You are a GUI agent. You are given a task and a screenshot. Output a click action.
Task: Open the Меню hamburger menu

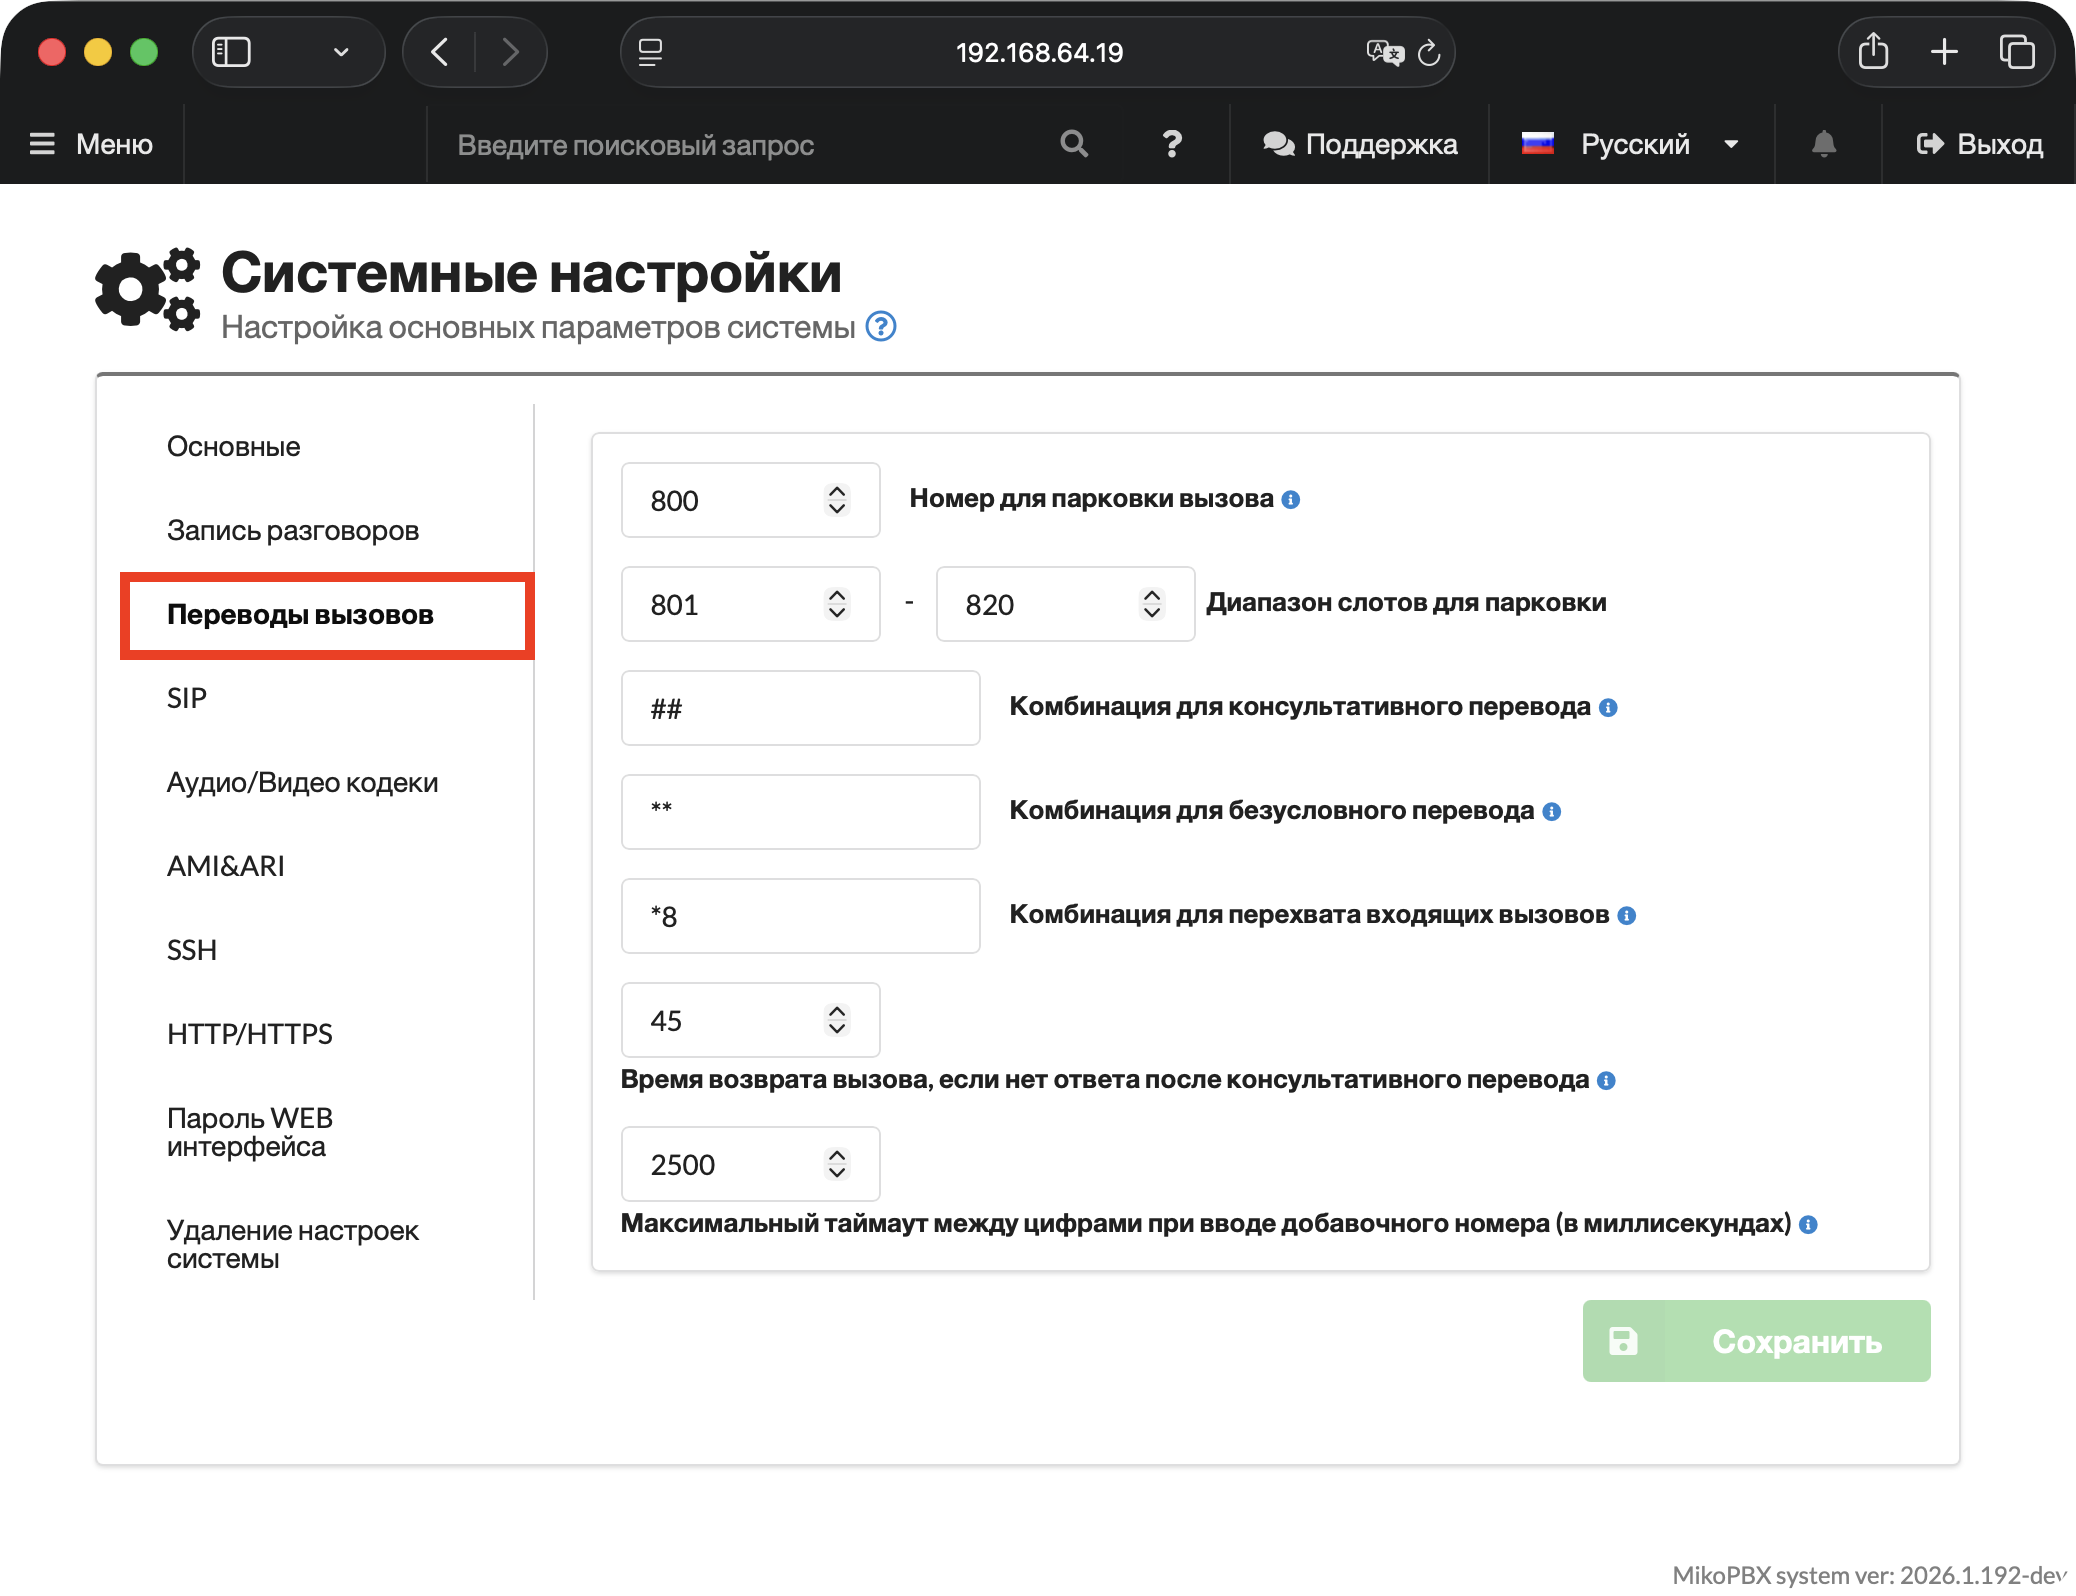point(91,144)
